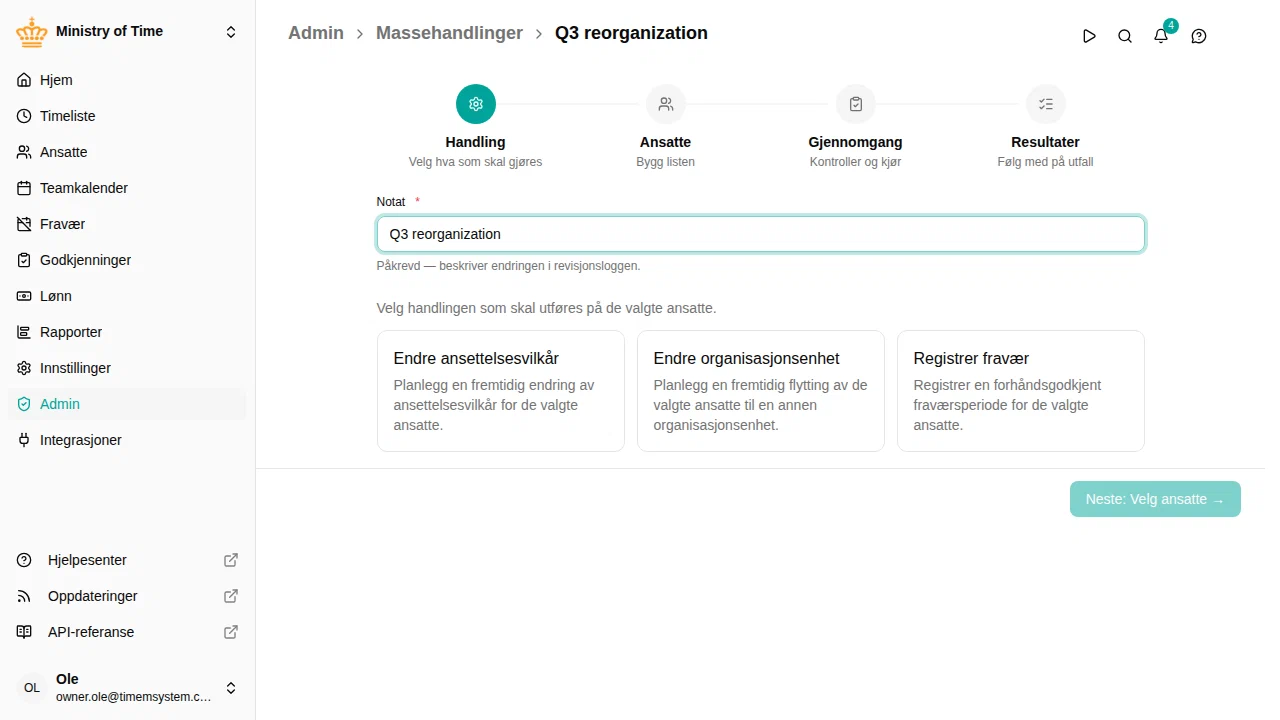Select the Ansatte step people icon

(x=666, y=104)
